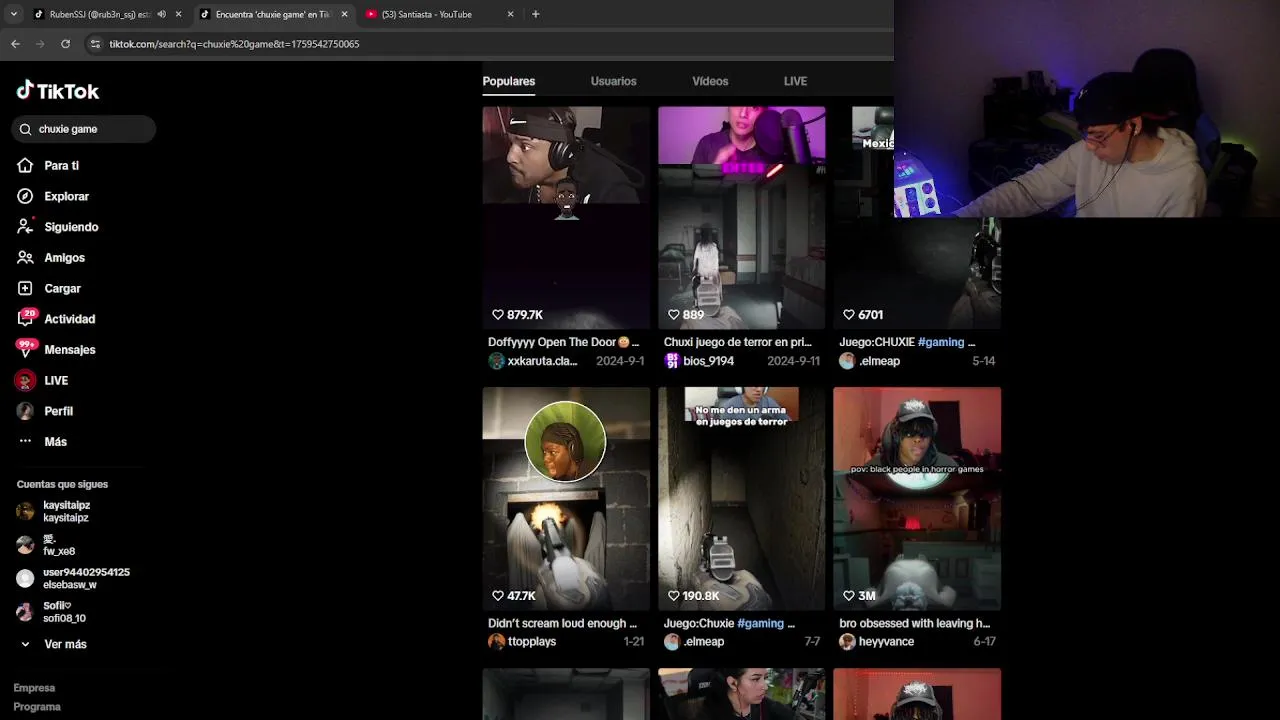Image resolution: width=1280 pixels, height=720 pixels.
Task: Click the Cargar upload icon
Action: [25, 288]
